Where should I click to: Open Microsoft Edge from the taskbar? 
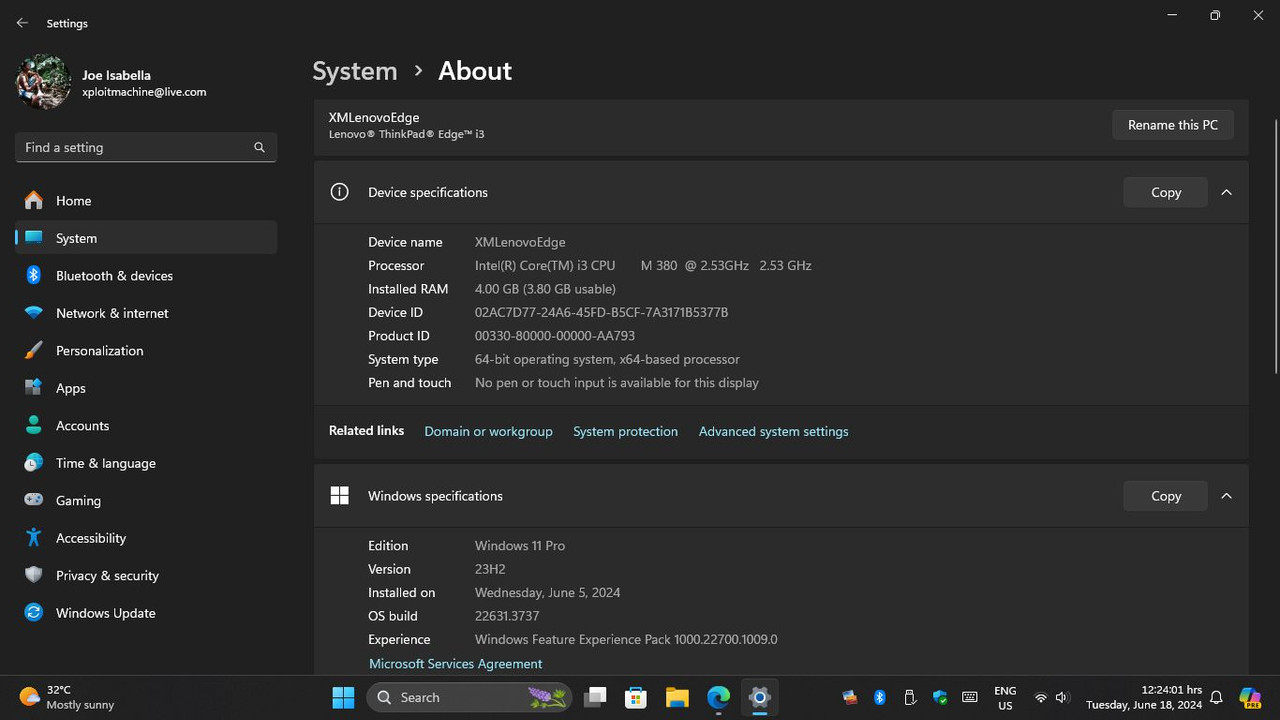718,697
